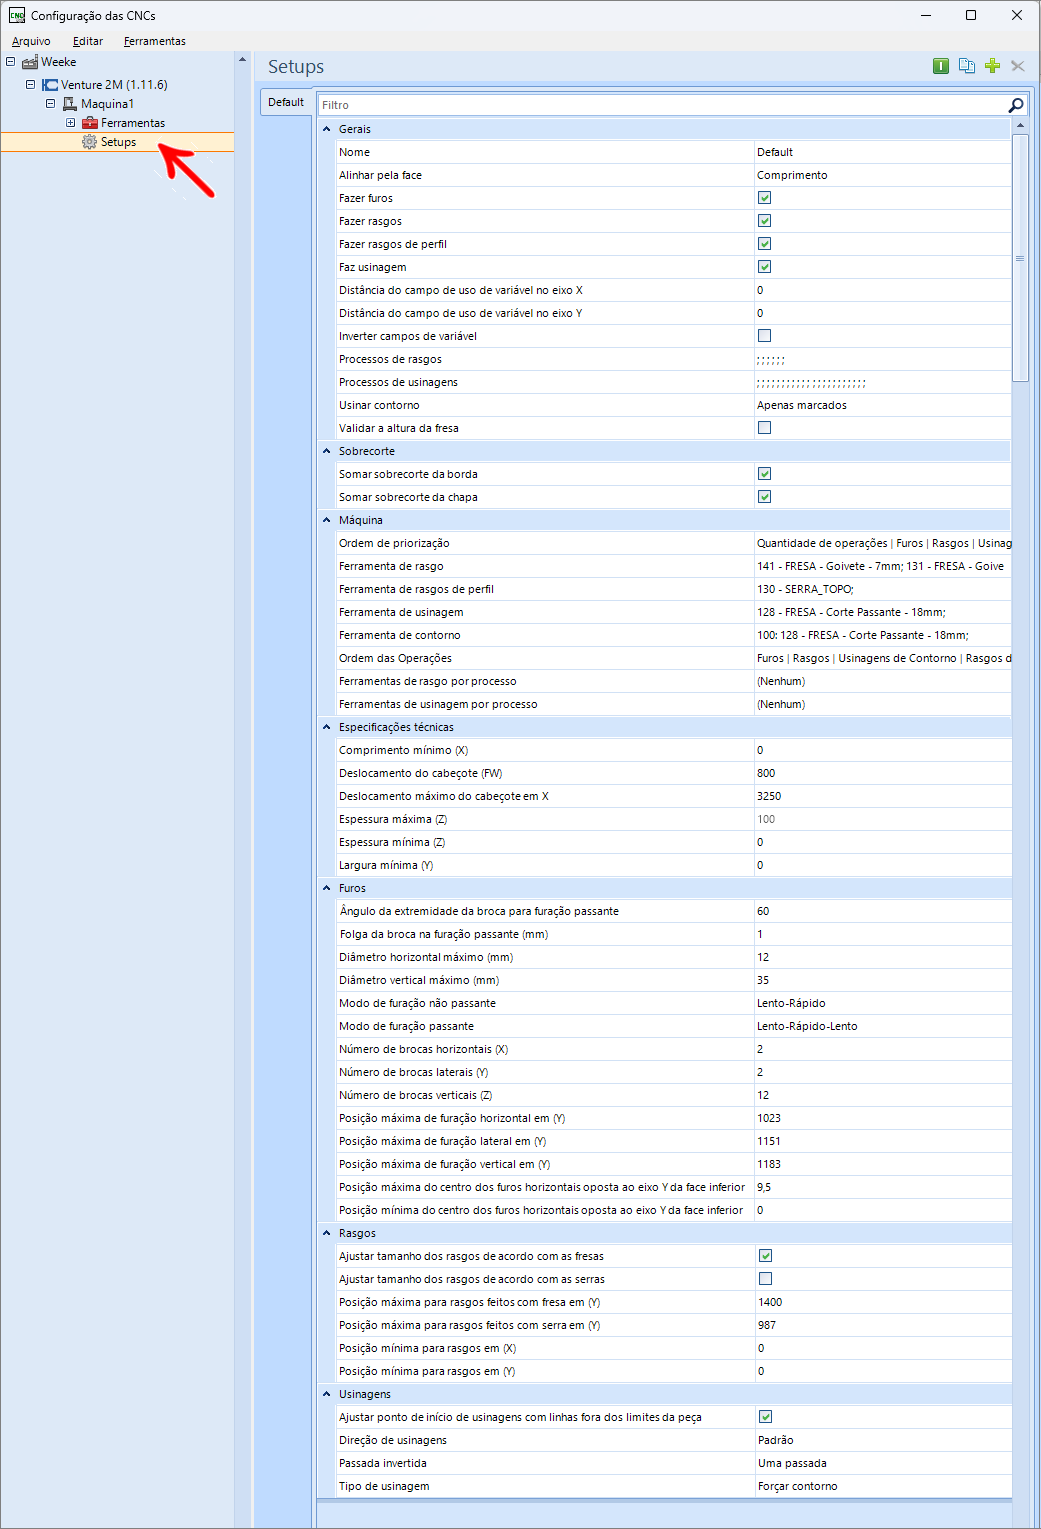Click Diâmetro vertical máximo value 35

[x=763, y=980]
